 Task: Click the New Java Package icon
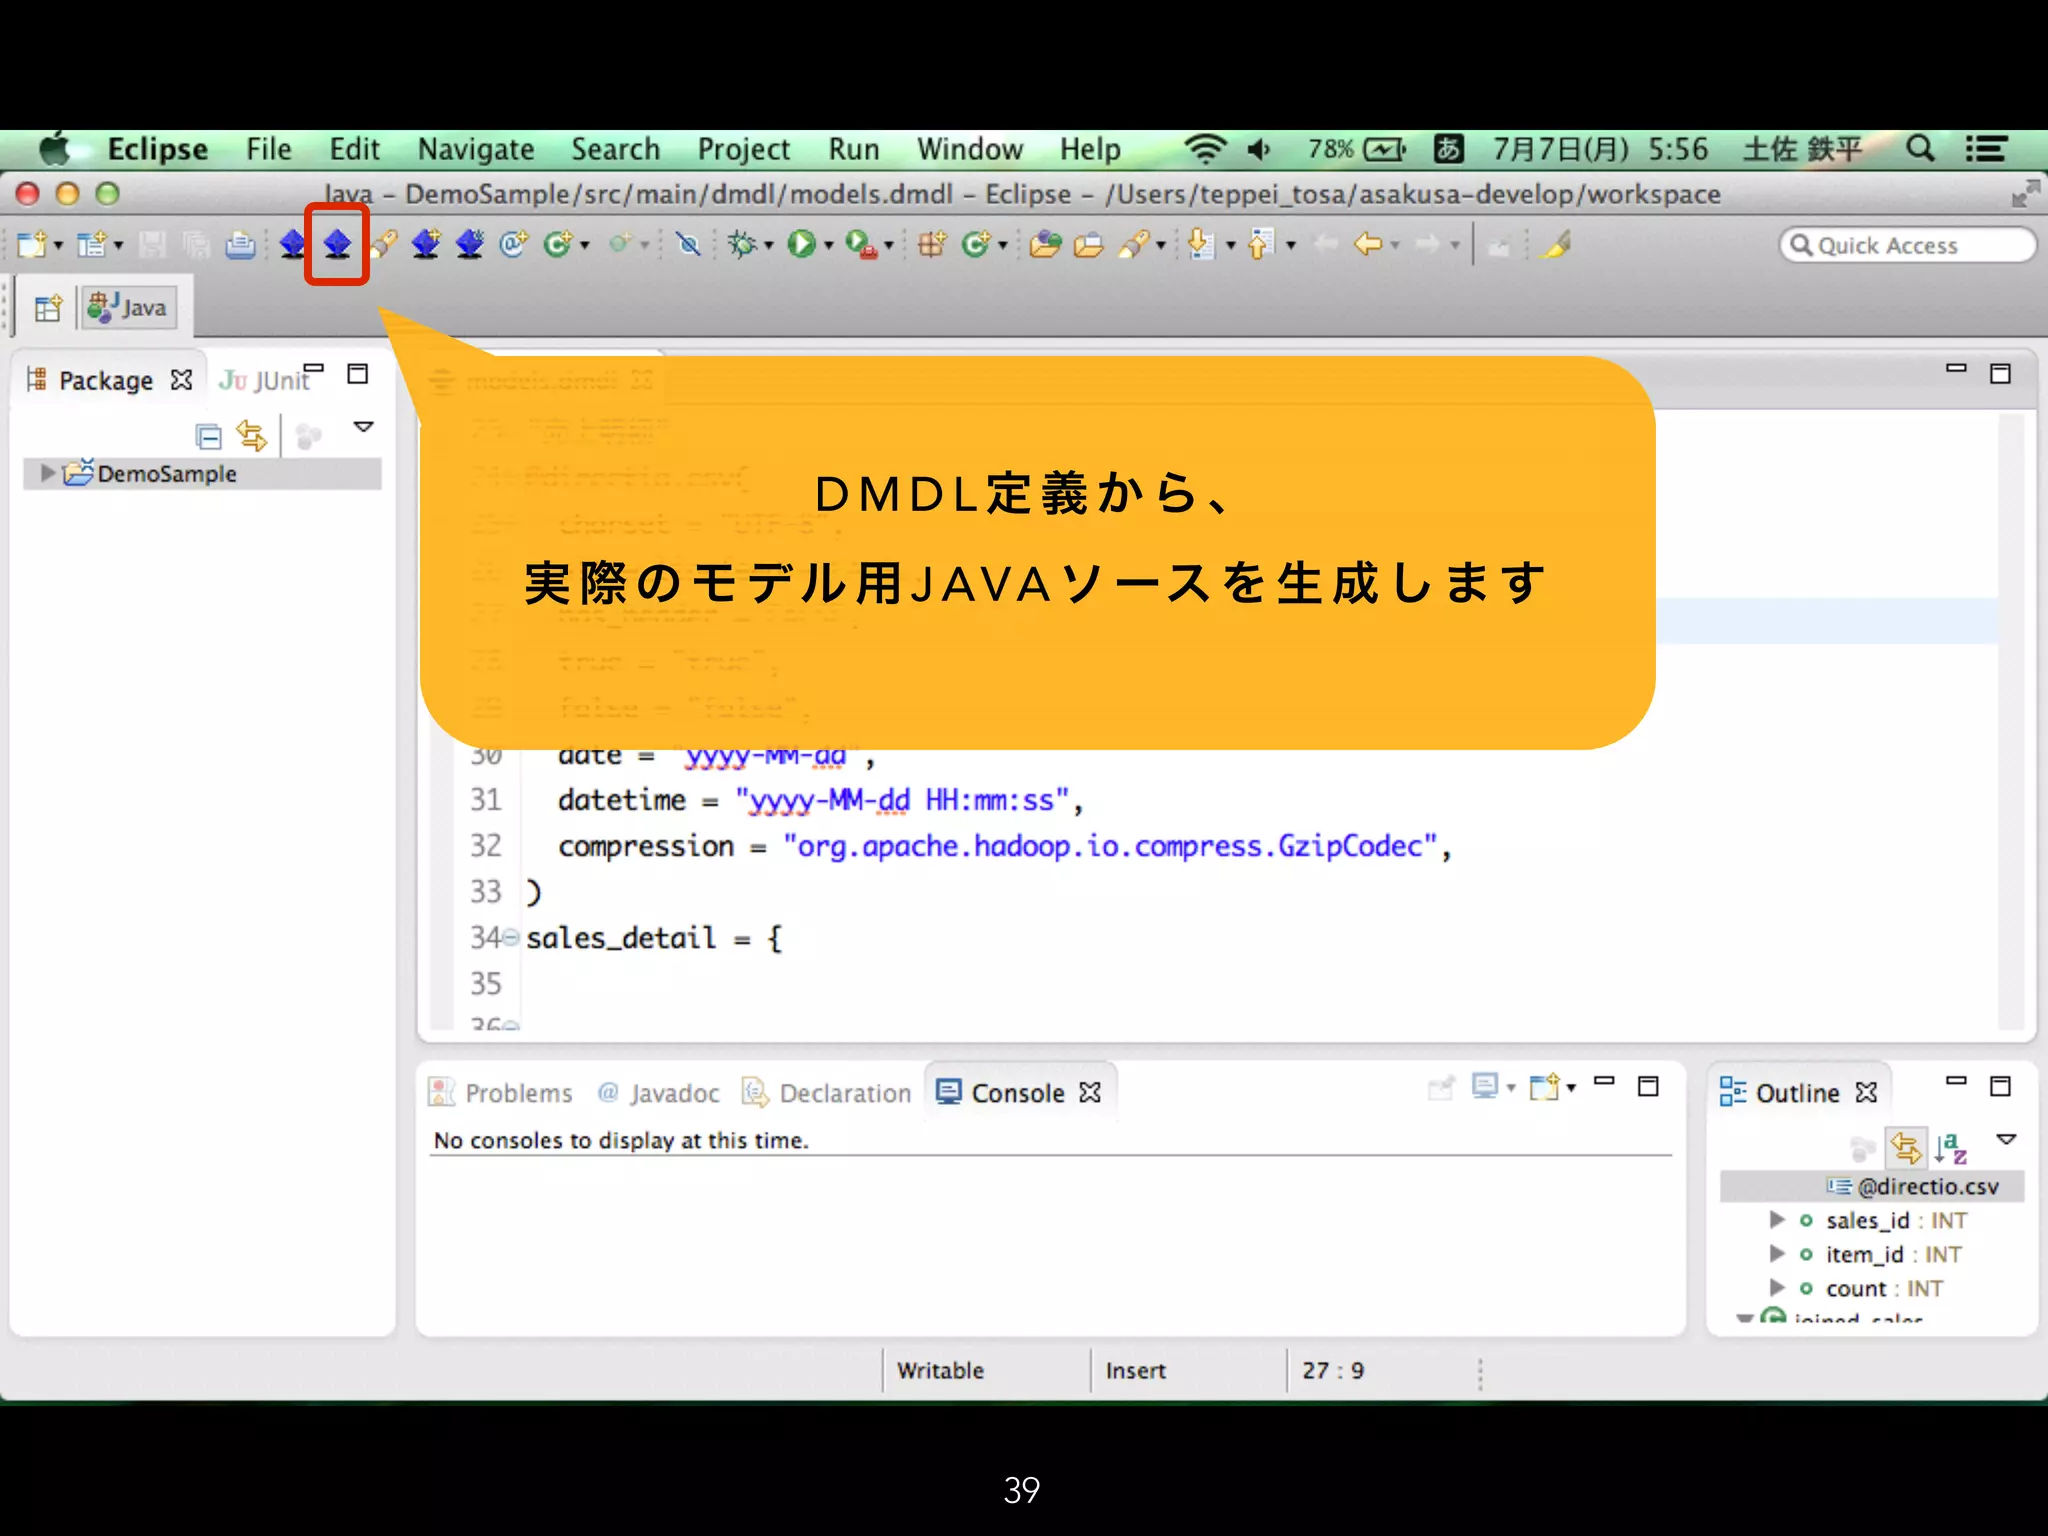pyautogui.click(x=931, y=244)
